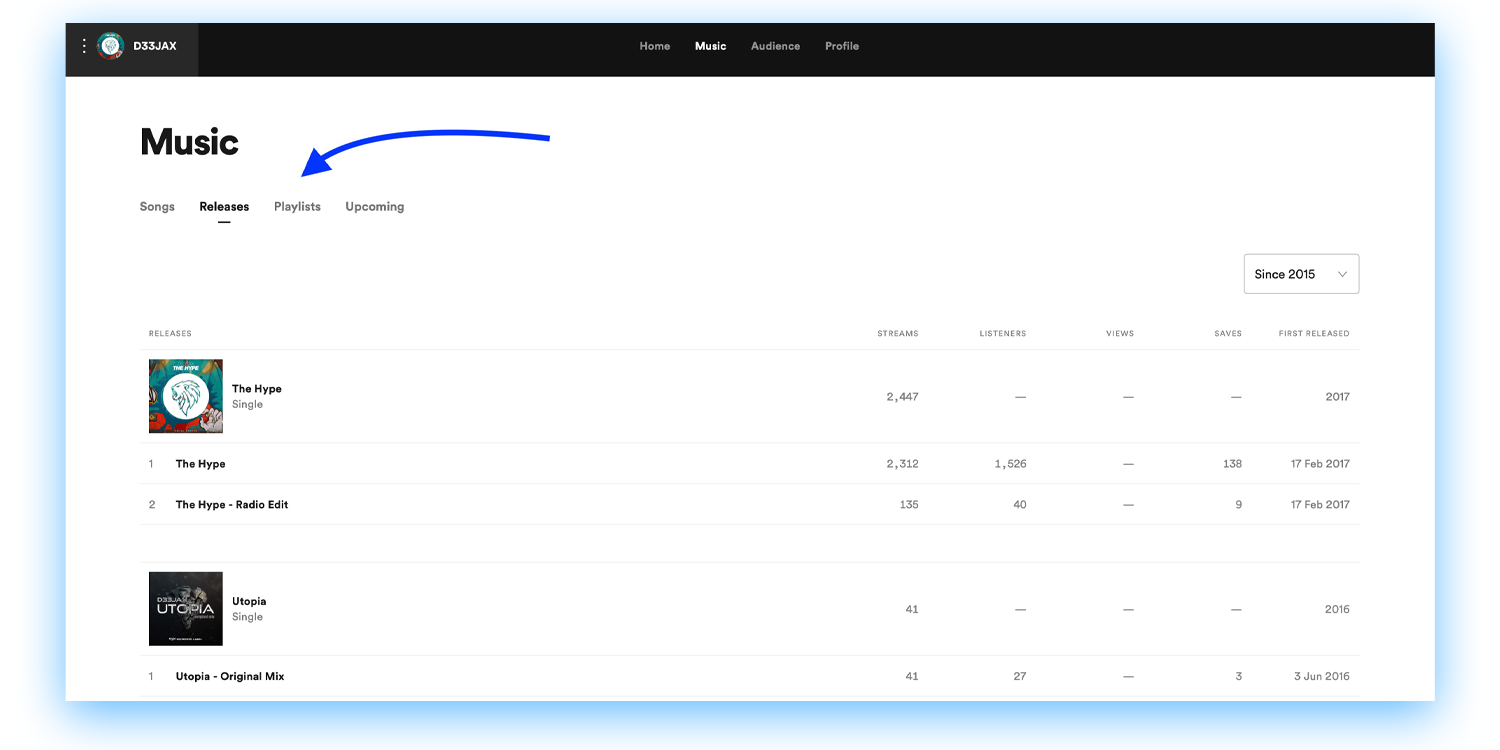Click the First Released column header

pos(1314,333)
